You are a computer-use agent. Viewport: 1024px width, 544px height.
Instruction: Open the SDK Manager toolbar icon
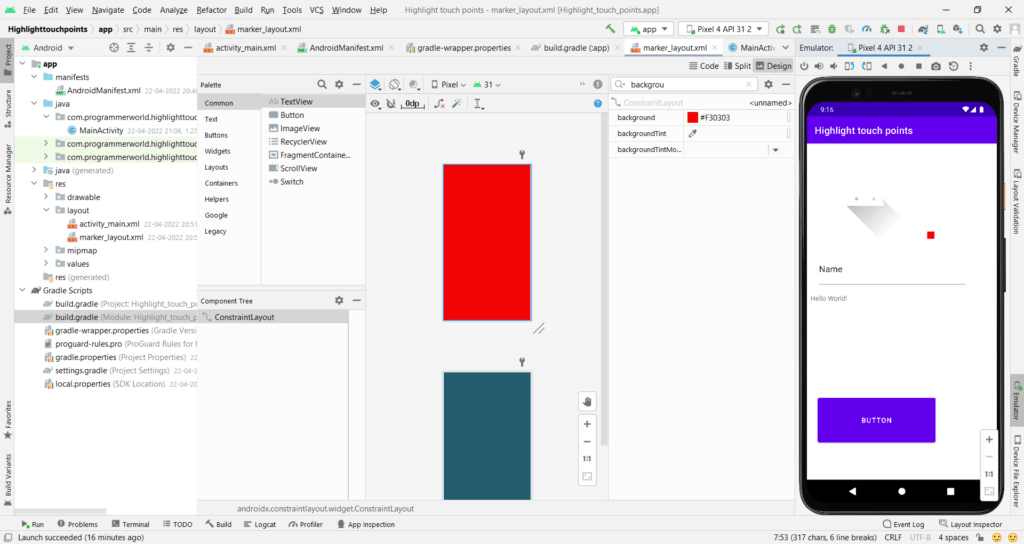tap(957, 29)
